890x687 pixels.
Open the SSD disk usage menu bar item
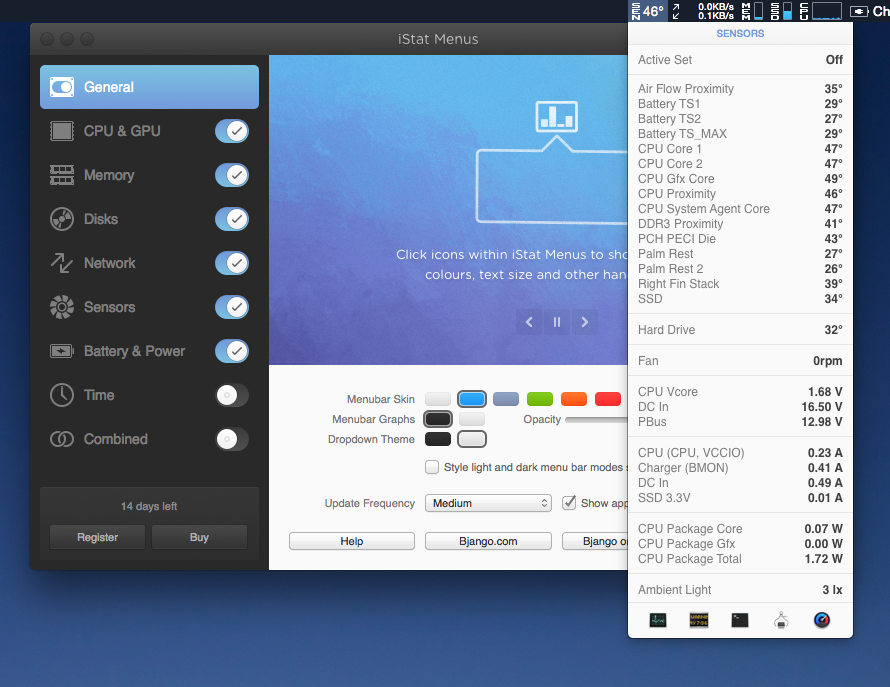[781, 11]
